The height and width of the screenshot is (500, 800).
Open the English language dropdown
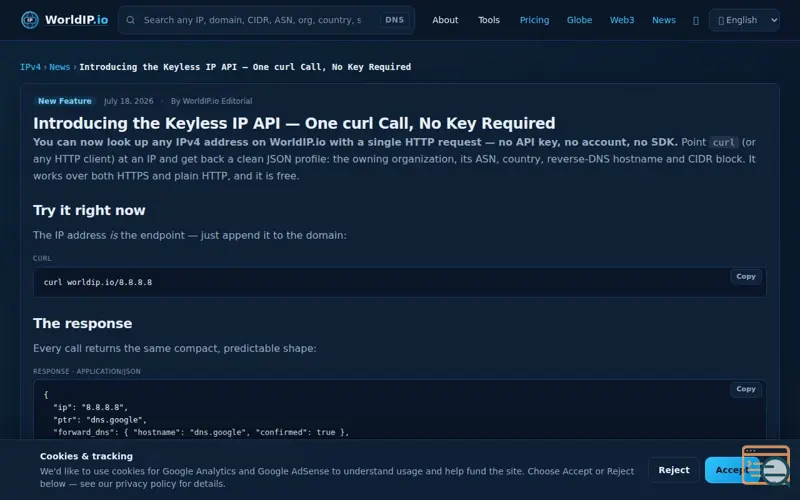pyautogui.click(x=744, y=20)
